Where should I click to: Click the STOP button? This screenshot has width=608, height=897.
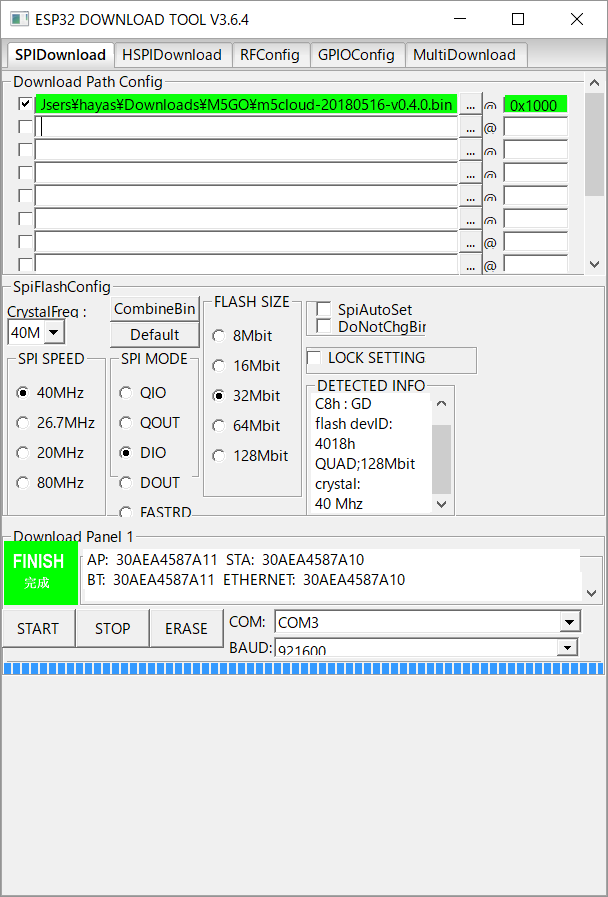point(112,628)
